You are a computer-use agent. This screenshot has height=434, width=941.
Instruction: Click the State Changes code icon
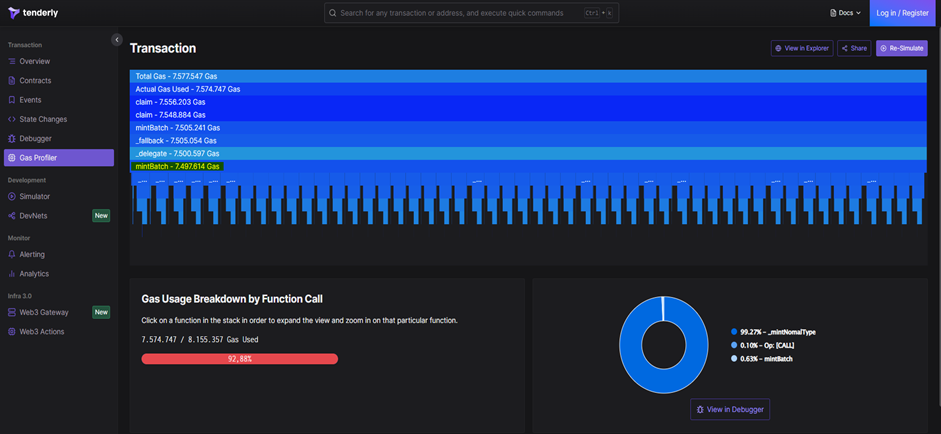point(12,119)
